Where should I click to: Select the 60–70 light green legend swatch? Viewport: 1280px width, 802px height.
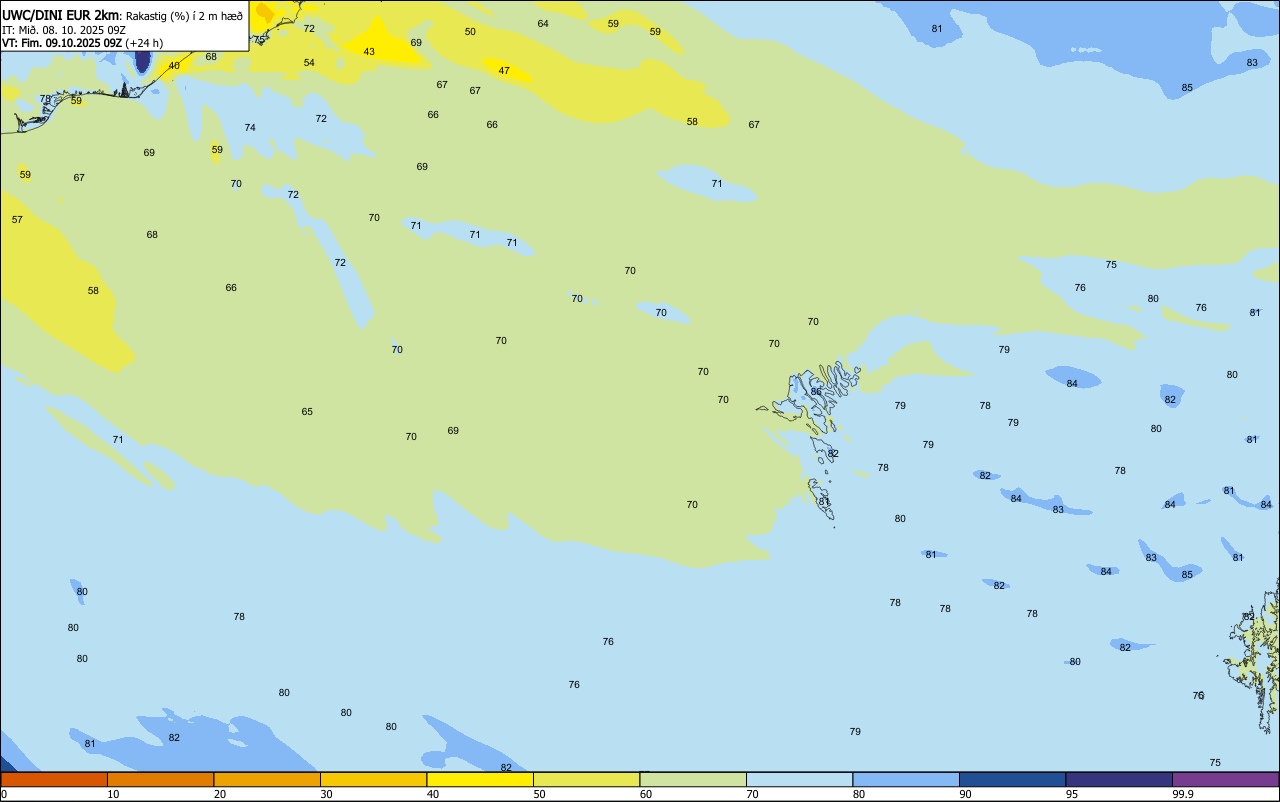click(693, 779)
